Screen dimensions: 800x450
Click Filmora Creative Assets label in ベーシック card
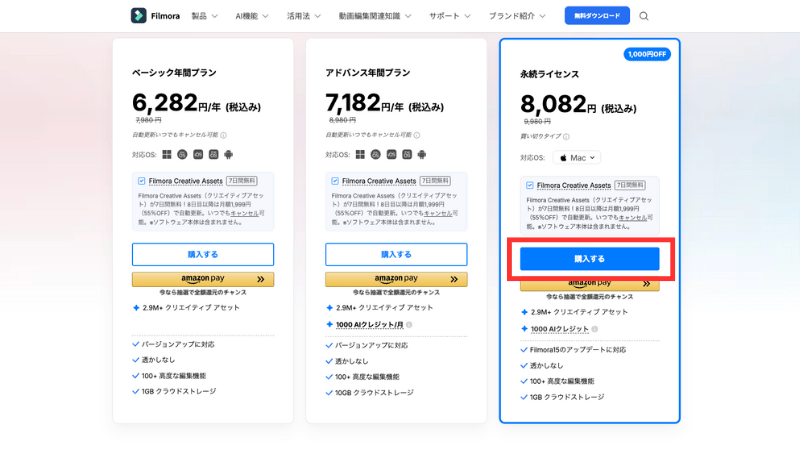tap(186, 181)
